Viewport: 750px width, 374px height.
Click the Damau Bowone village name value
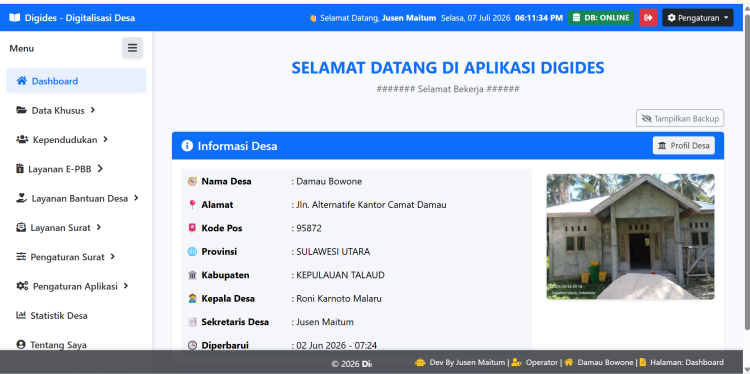(x=329, y=181)
